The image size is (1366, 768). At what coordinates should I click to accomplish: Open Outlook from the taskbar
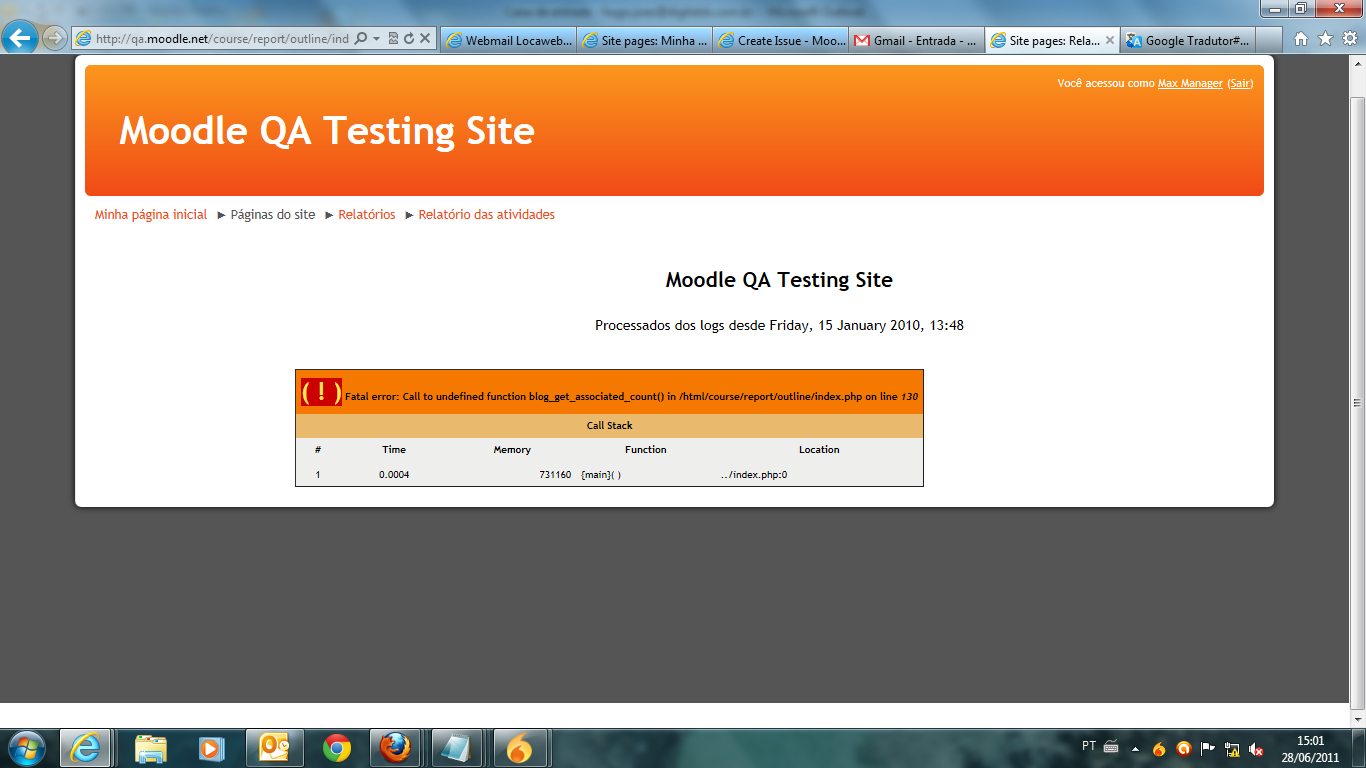(274, 748)
